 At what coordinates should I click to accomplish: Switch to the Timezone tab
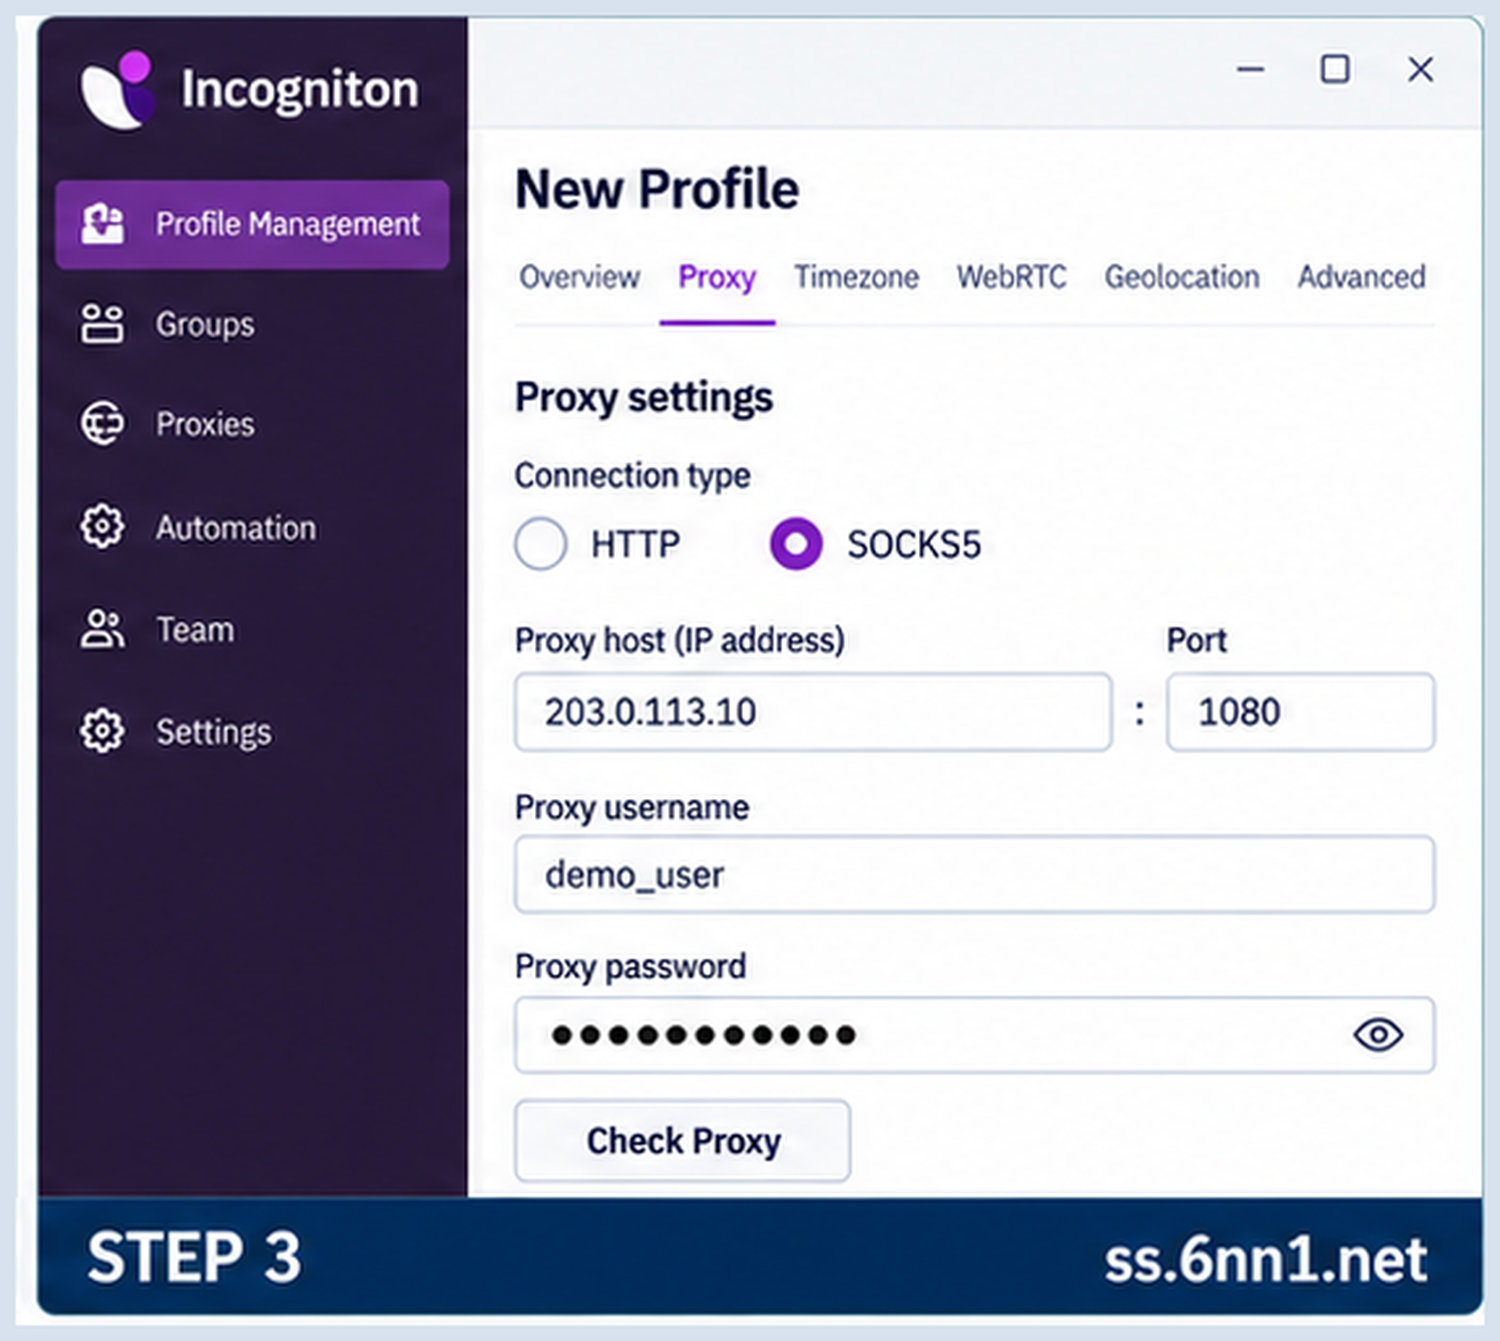click(x=856, y=277)
